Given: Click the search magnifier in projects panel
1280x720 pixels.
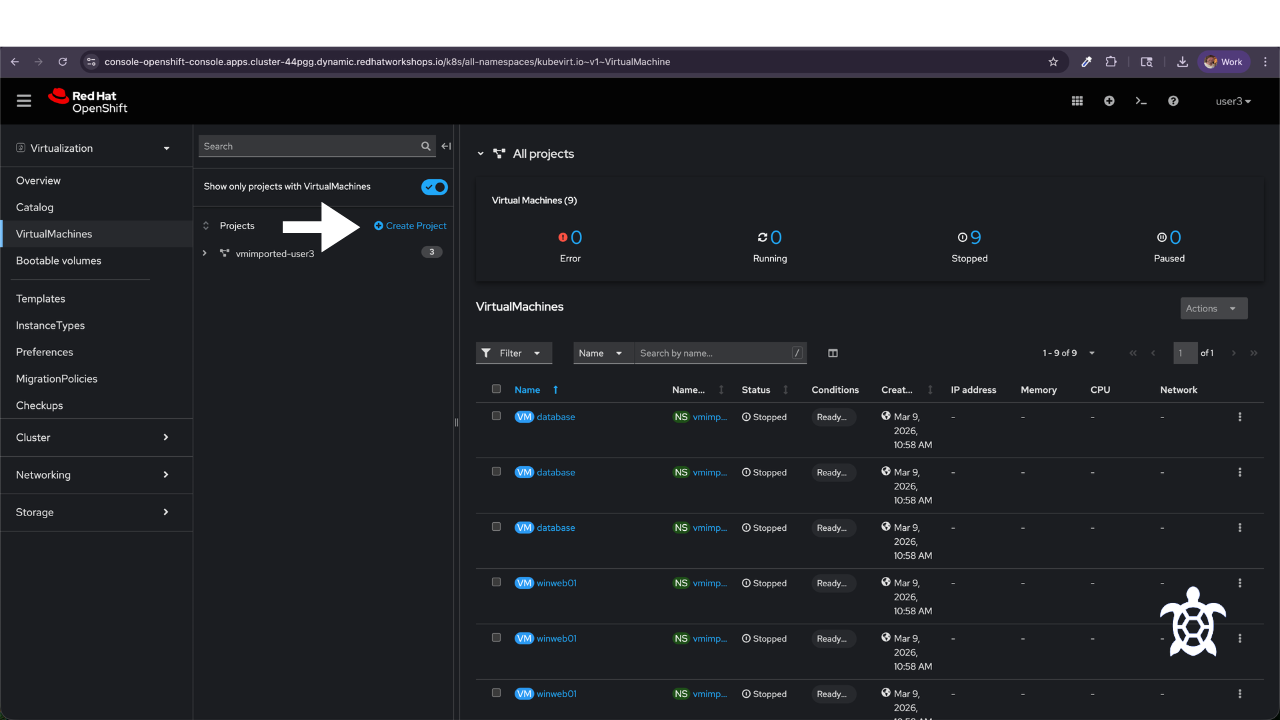Looking at the screenshot, I should [426, 146].
